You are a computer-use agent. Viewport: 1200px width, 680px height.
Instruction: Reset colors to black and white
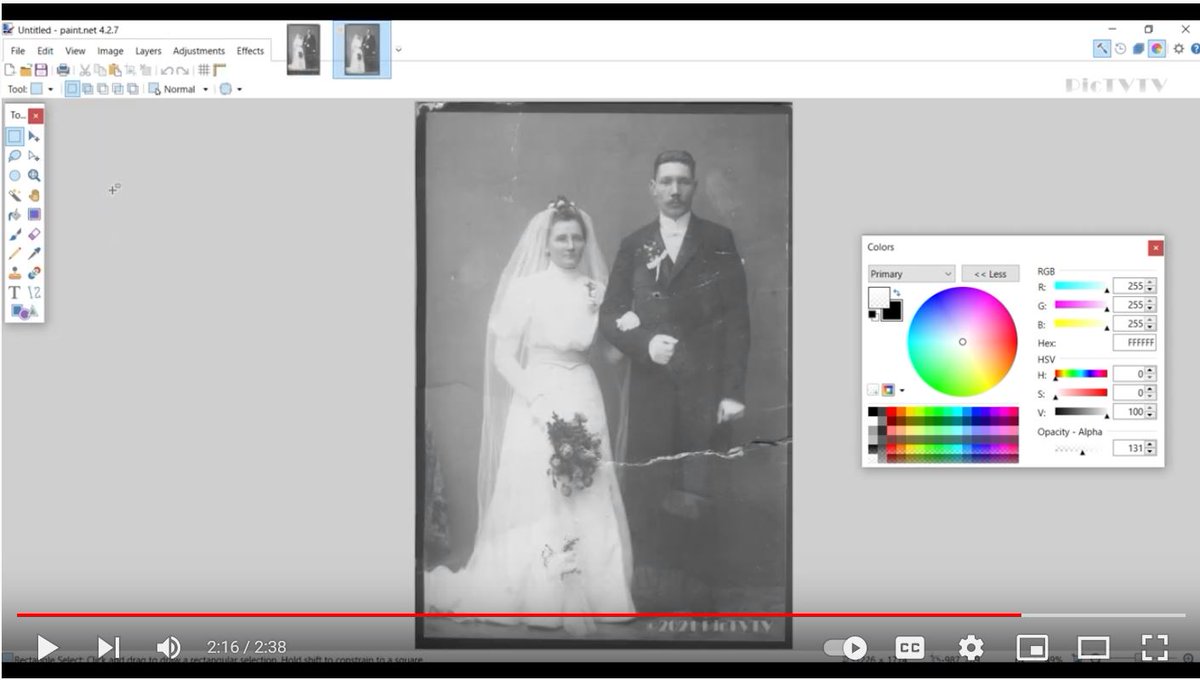[x=873, y=314]
